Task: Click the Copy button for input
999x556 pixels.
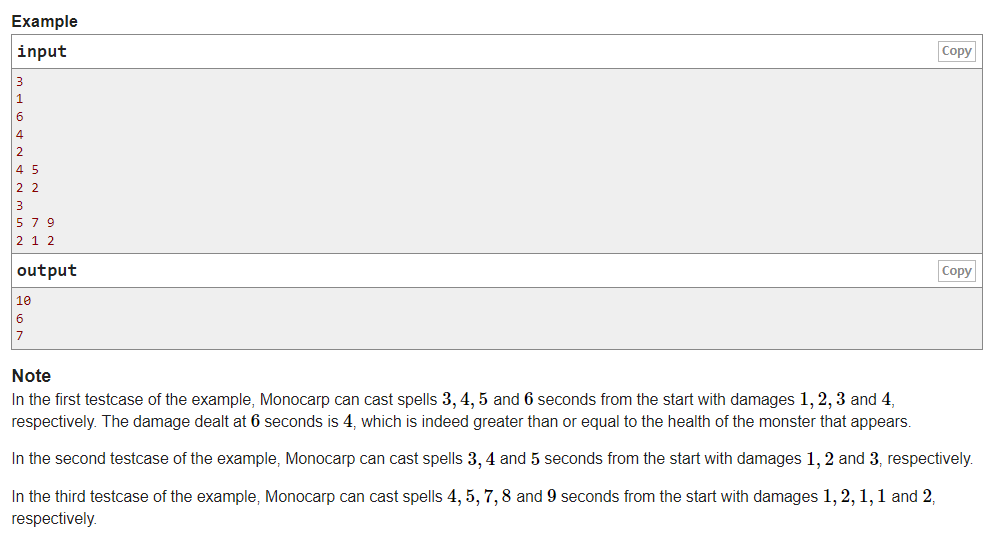Action: (x=956, y=51)
